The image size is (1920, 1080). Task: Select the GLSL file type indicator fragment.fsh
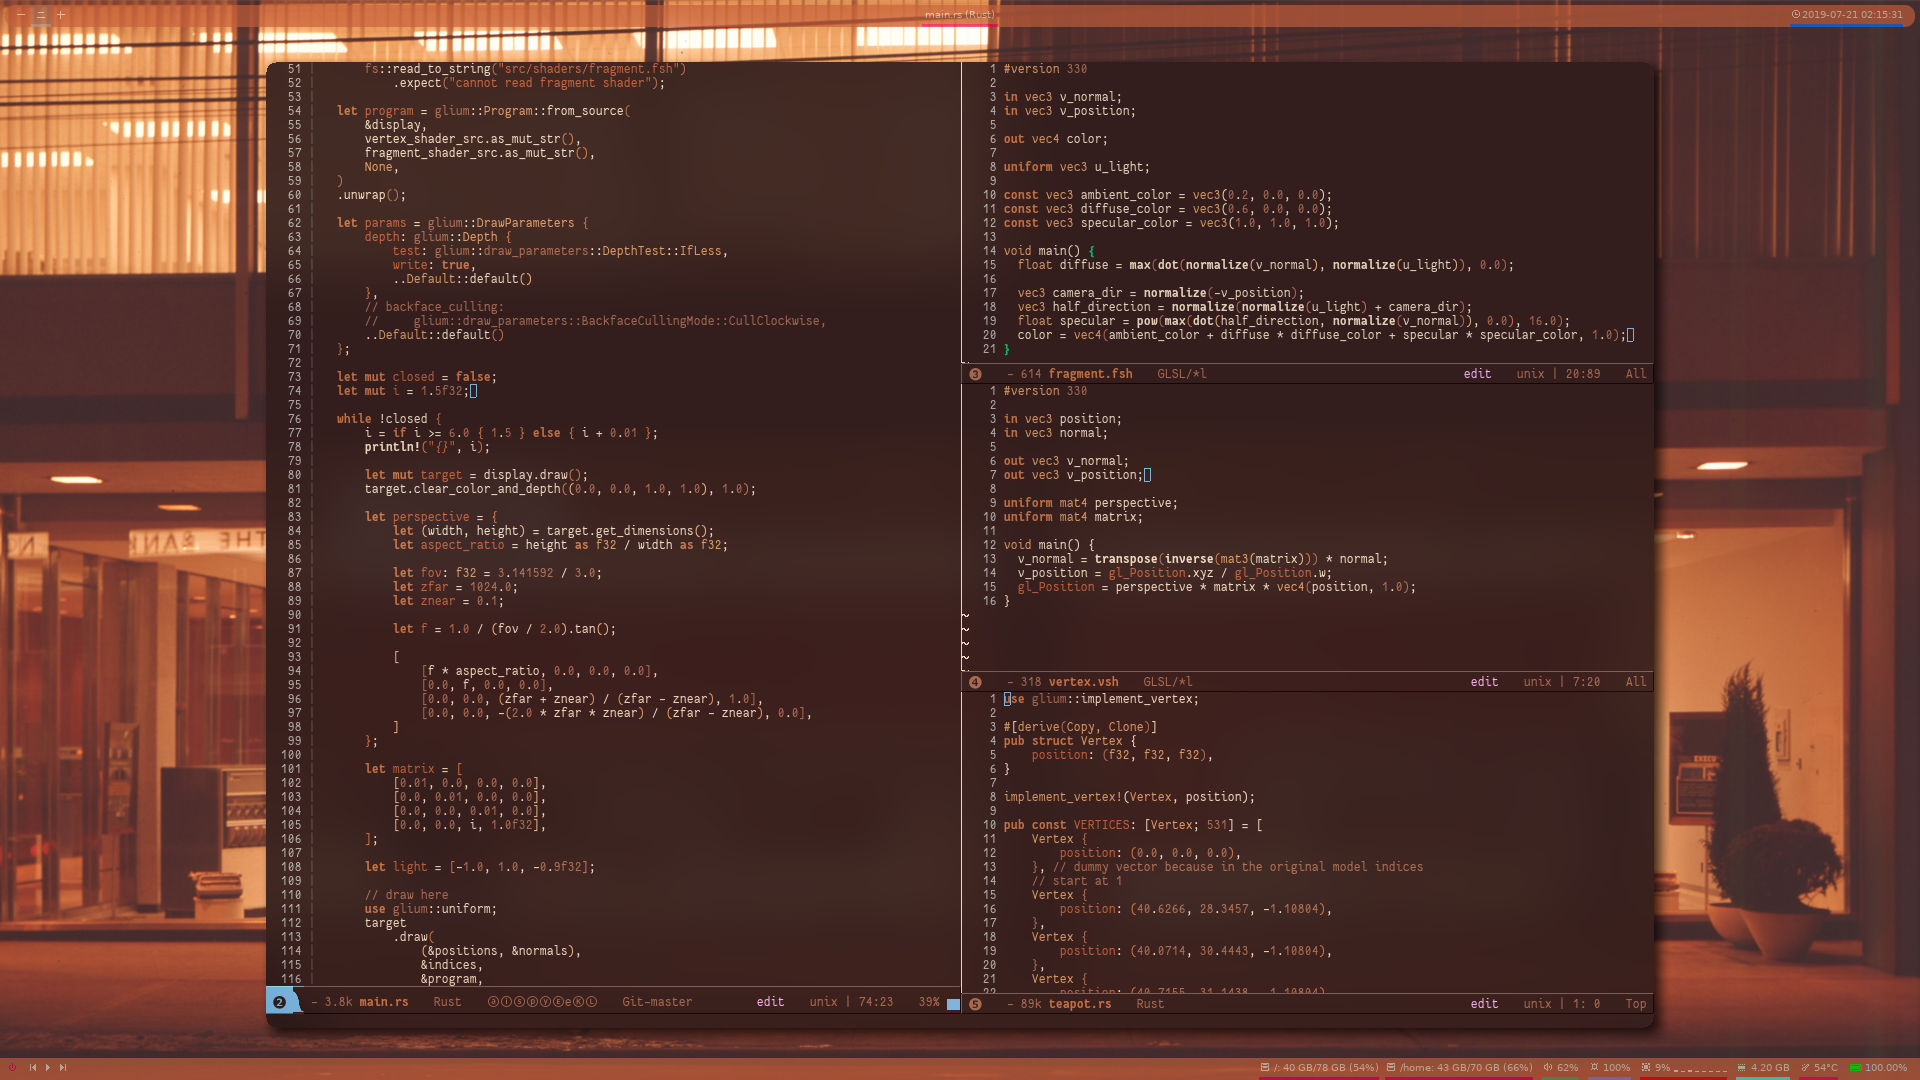(x=1178, y=373)
